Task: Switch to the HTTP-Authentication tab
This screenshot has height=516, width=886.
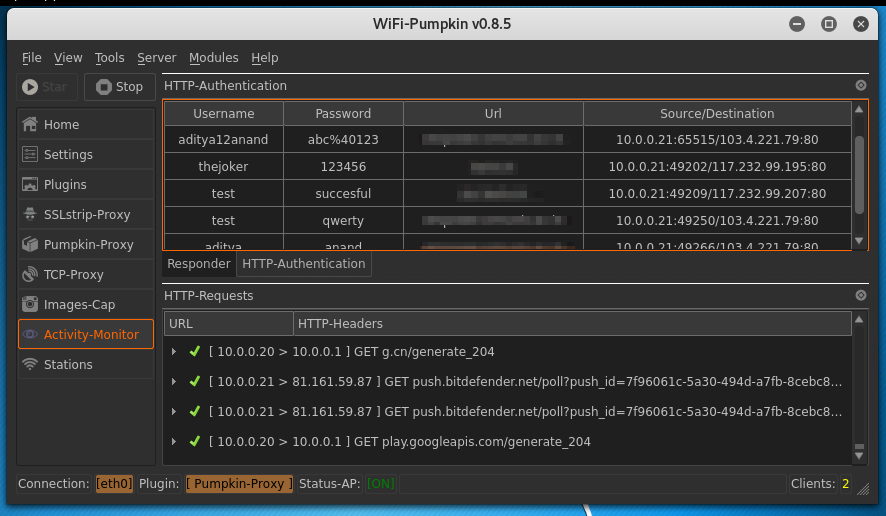Action: click(303, 264)
